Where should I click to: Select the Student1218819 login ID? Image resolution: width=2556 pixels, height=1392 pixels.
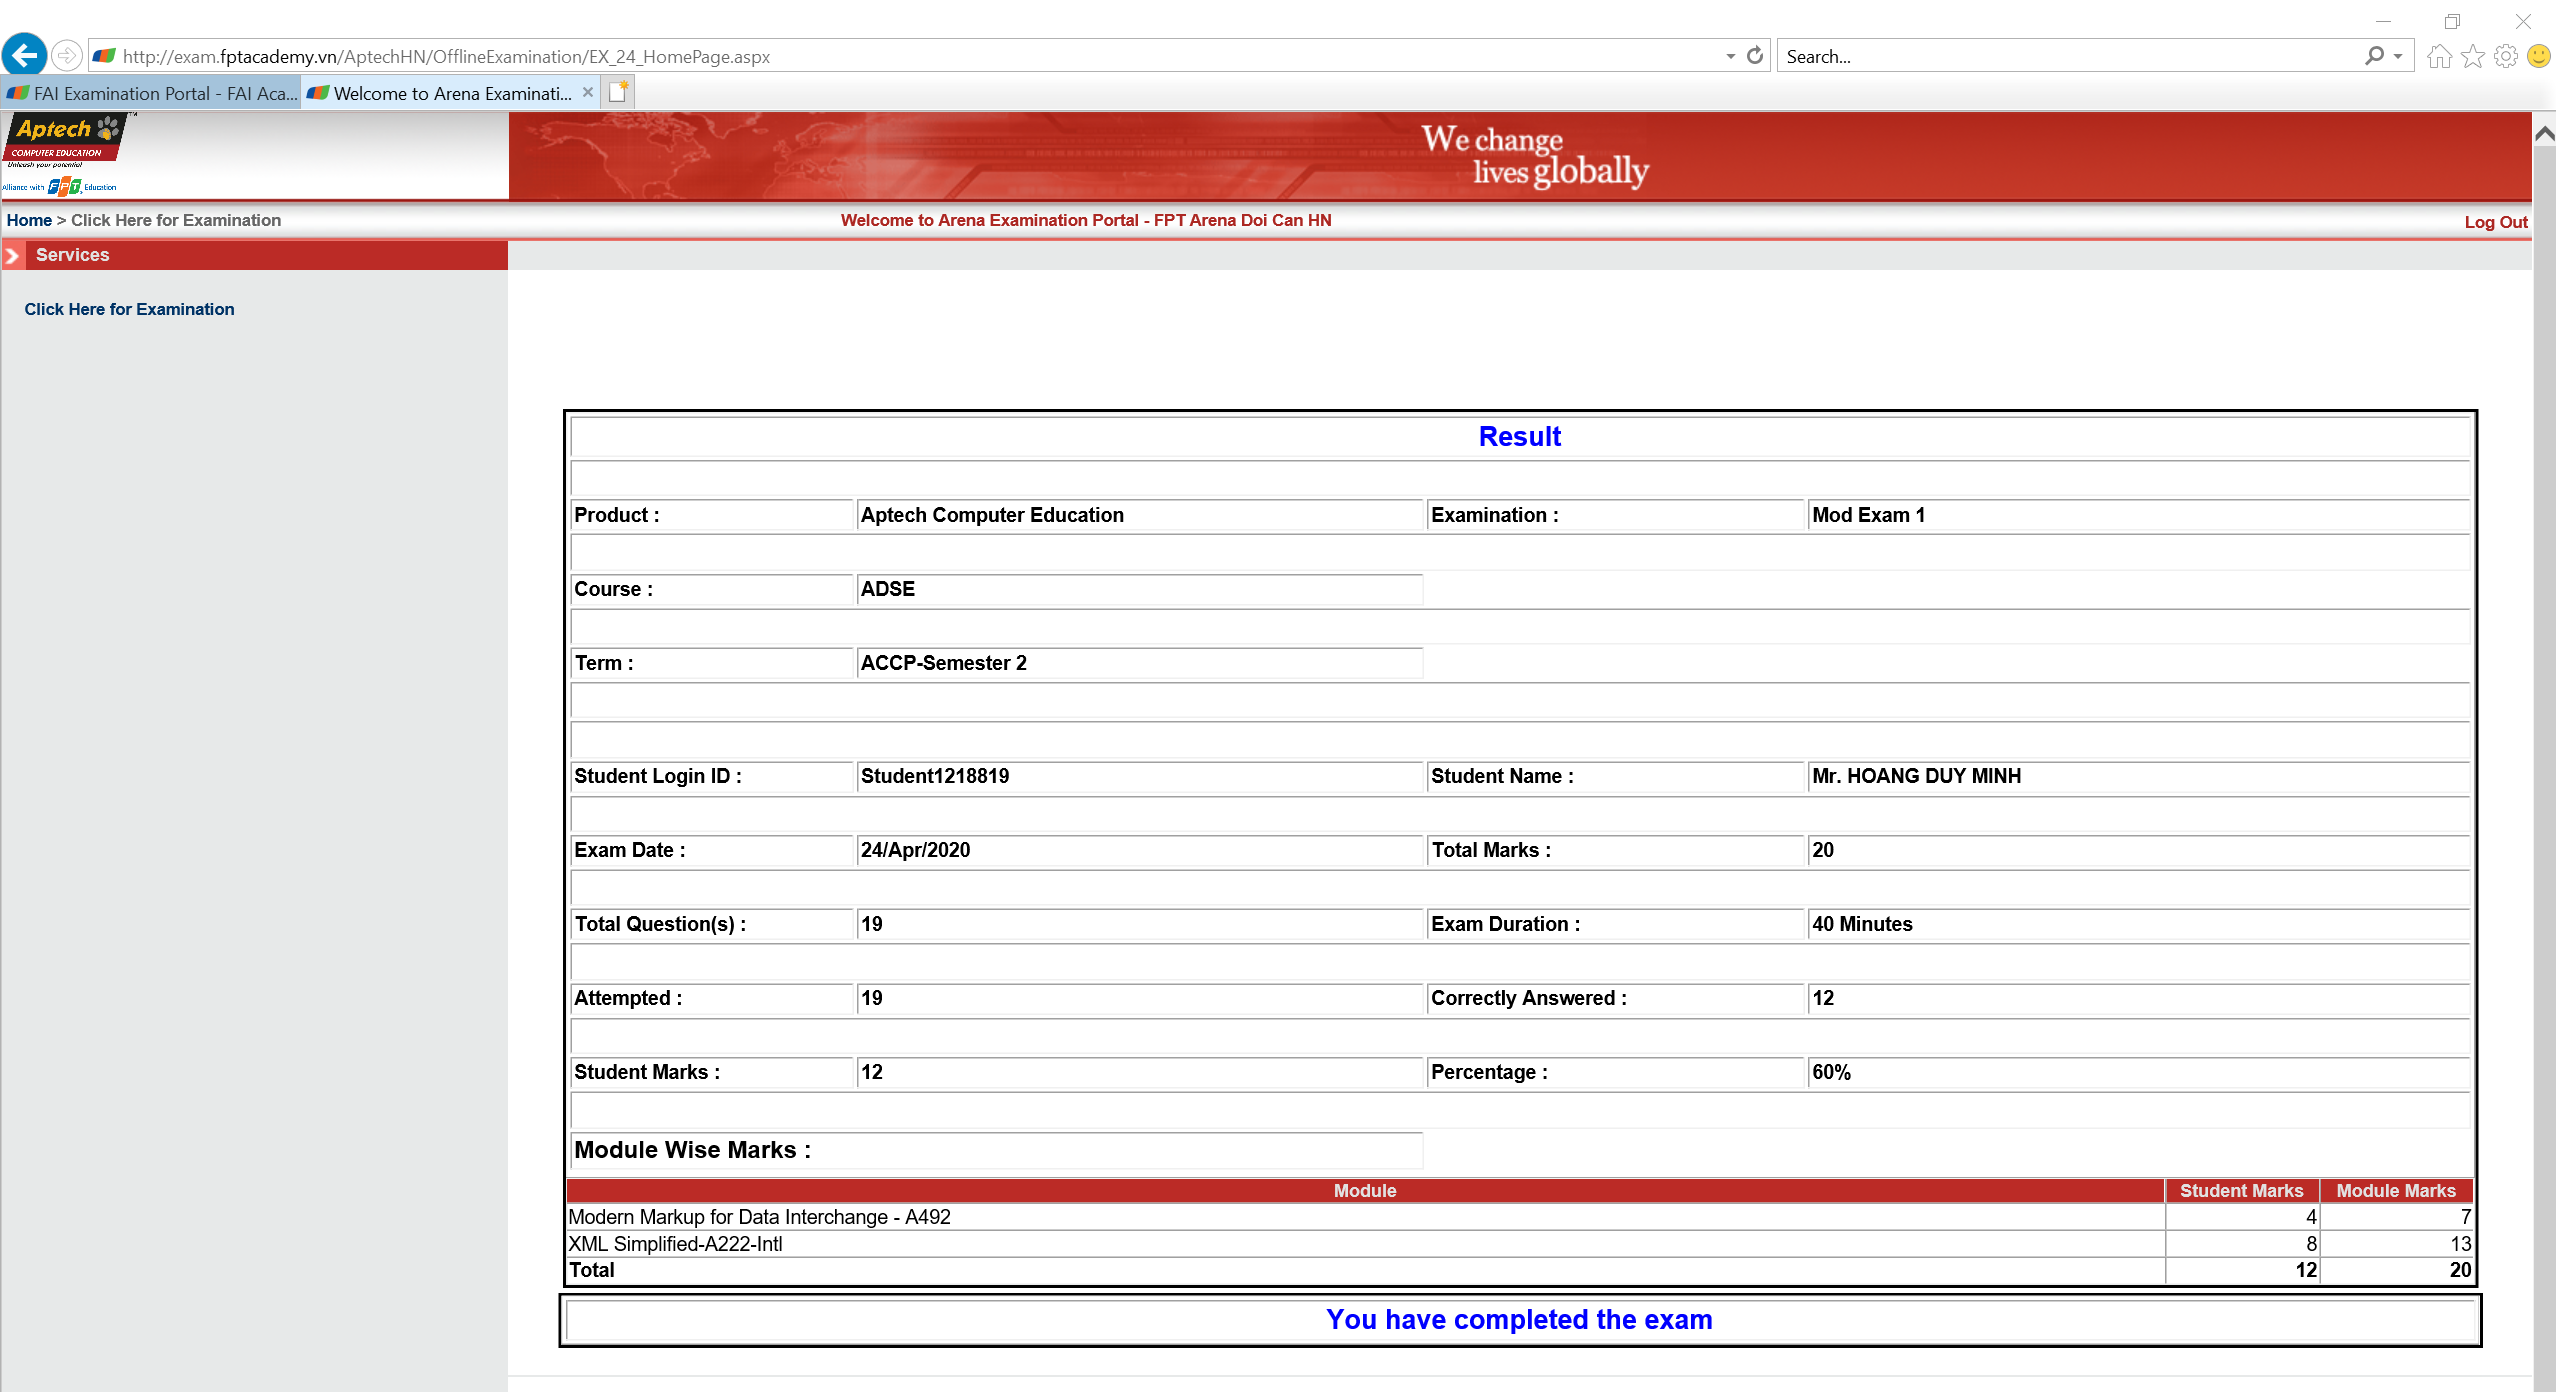(x=934, y=776)
